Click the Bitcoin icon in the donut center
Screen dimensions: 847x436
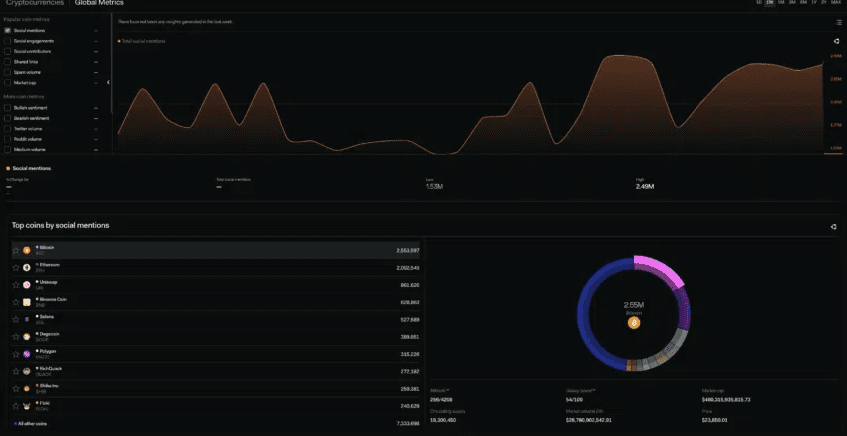tap(634, 323)
